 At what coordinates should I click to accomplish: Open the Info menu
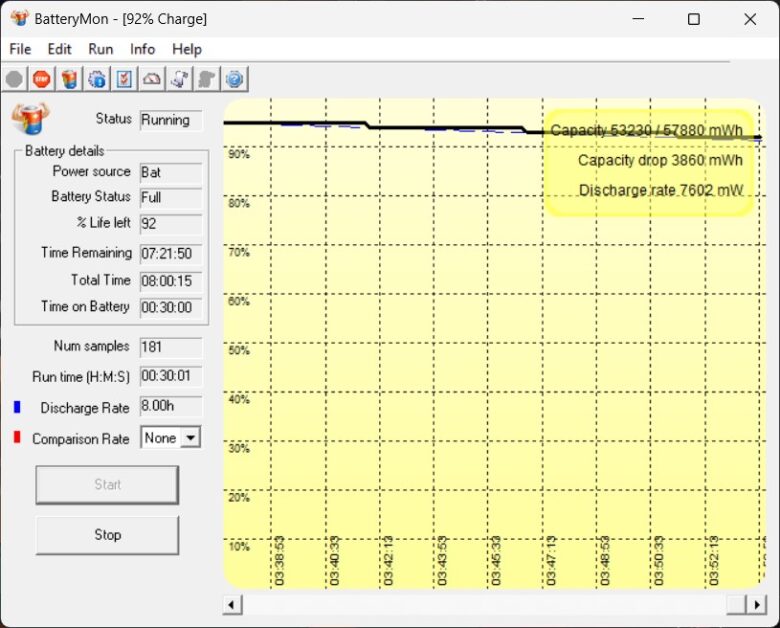142,49
